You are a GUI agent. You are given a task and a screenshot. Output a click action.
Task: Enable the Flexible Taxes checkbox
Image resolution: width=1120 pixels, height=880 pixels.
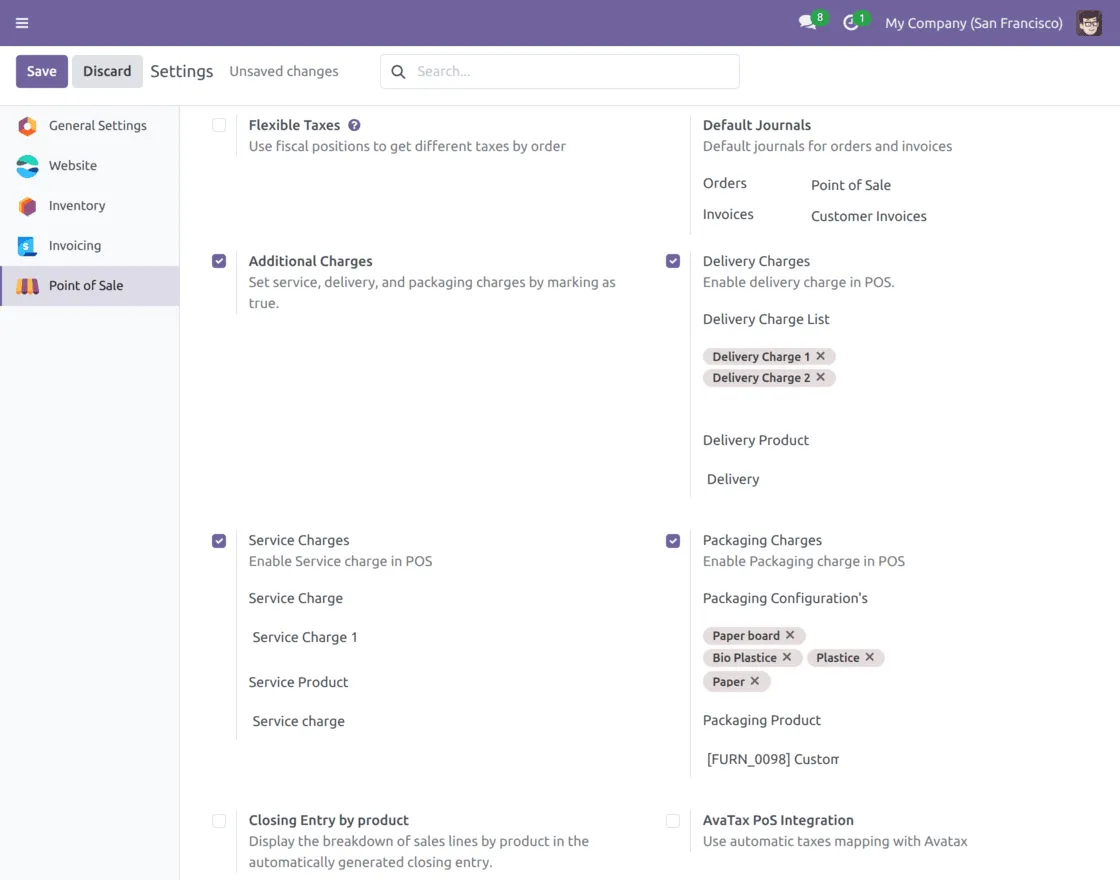pos(219,125)
